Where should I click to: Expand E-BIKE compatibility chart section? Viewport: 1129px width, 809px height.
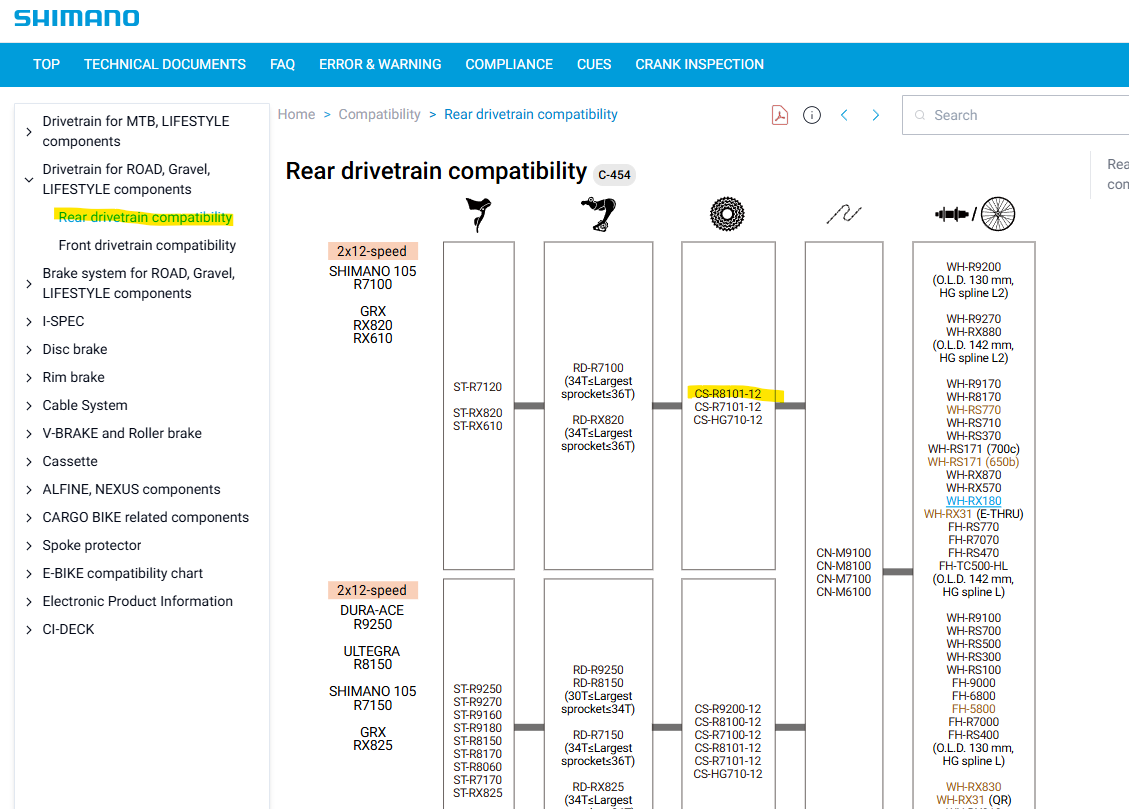[x=29, y=574]
